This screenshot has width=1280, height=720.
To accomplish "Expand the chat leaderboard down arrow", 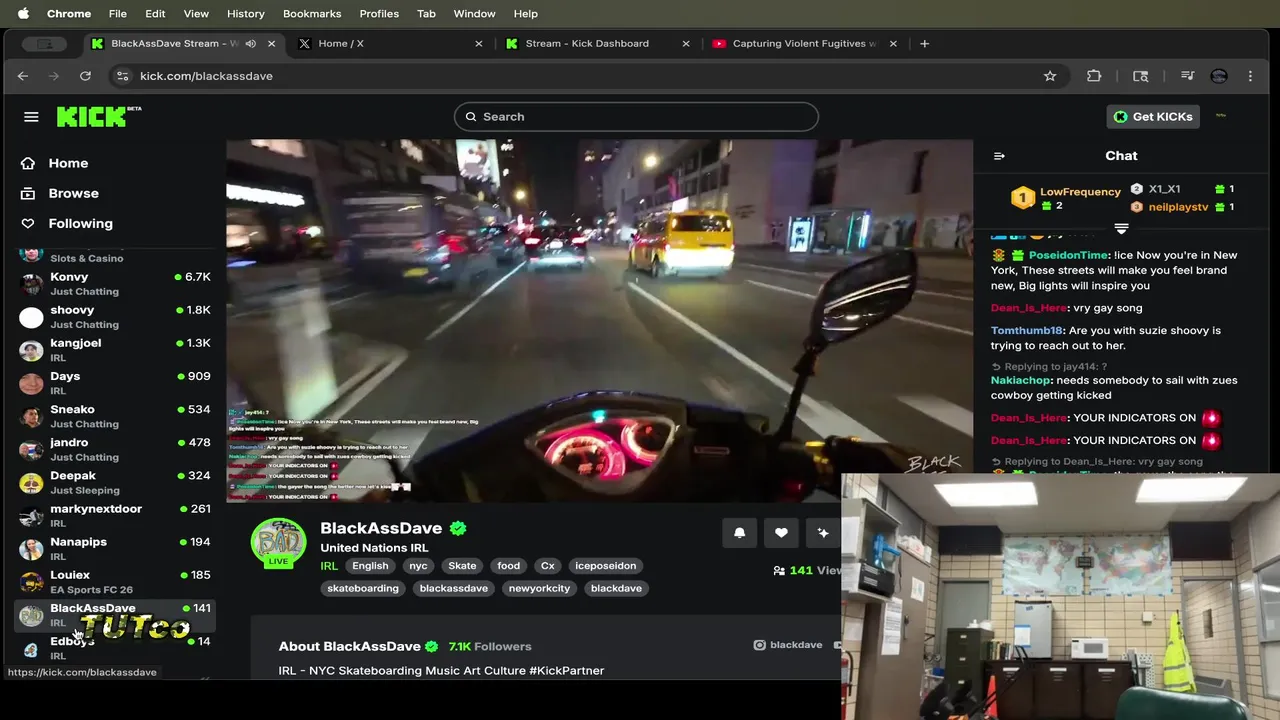I will click(1121, 229).
